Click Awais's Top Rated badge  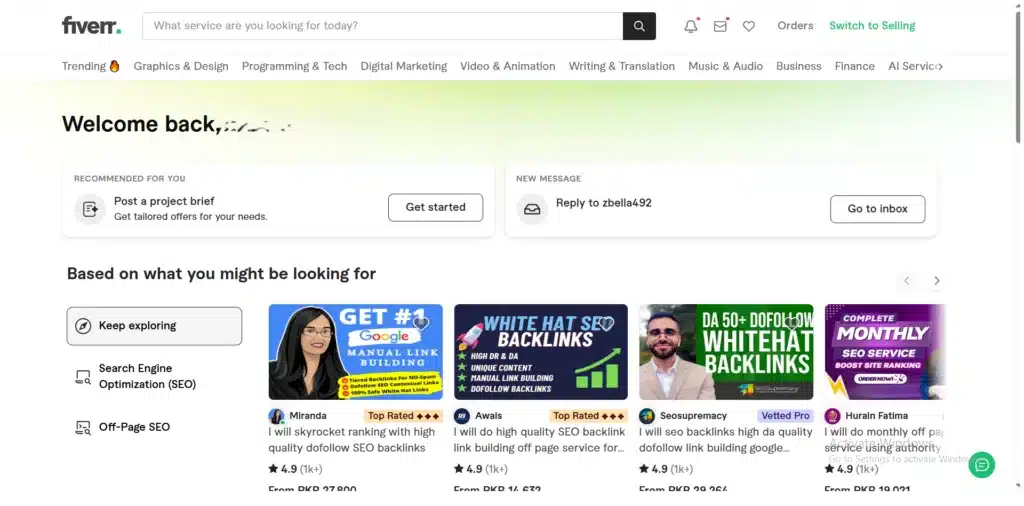click(x=589, y=416)
